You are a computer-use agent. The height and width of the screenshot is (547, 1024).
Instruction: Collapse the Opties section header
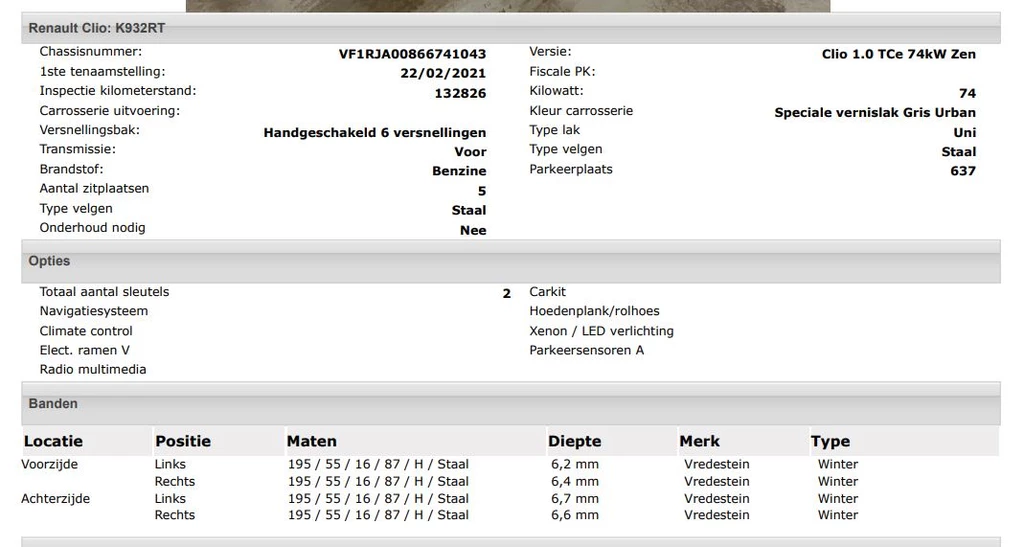49,261
